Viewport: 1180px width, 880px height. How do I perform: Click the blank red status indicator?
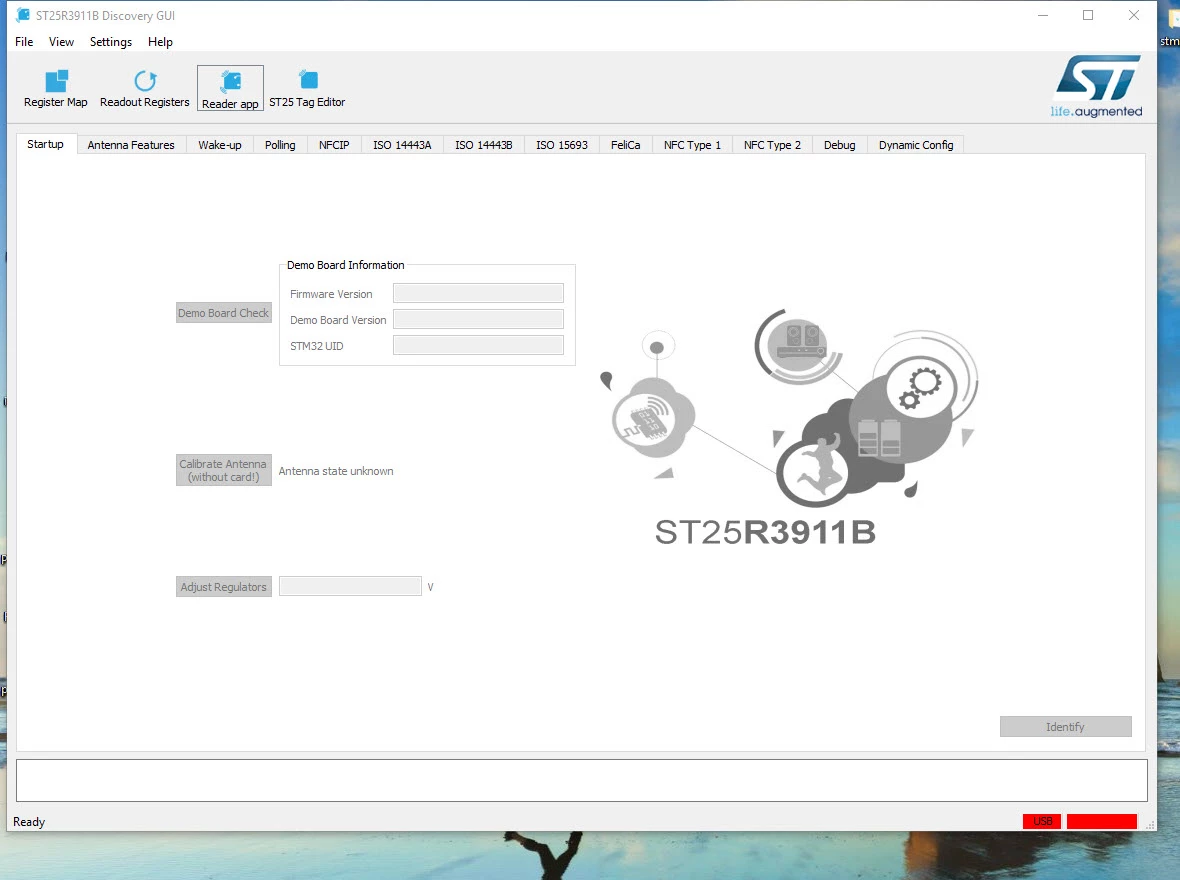1102,821
